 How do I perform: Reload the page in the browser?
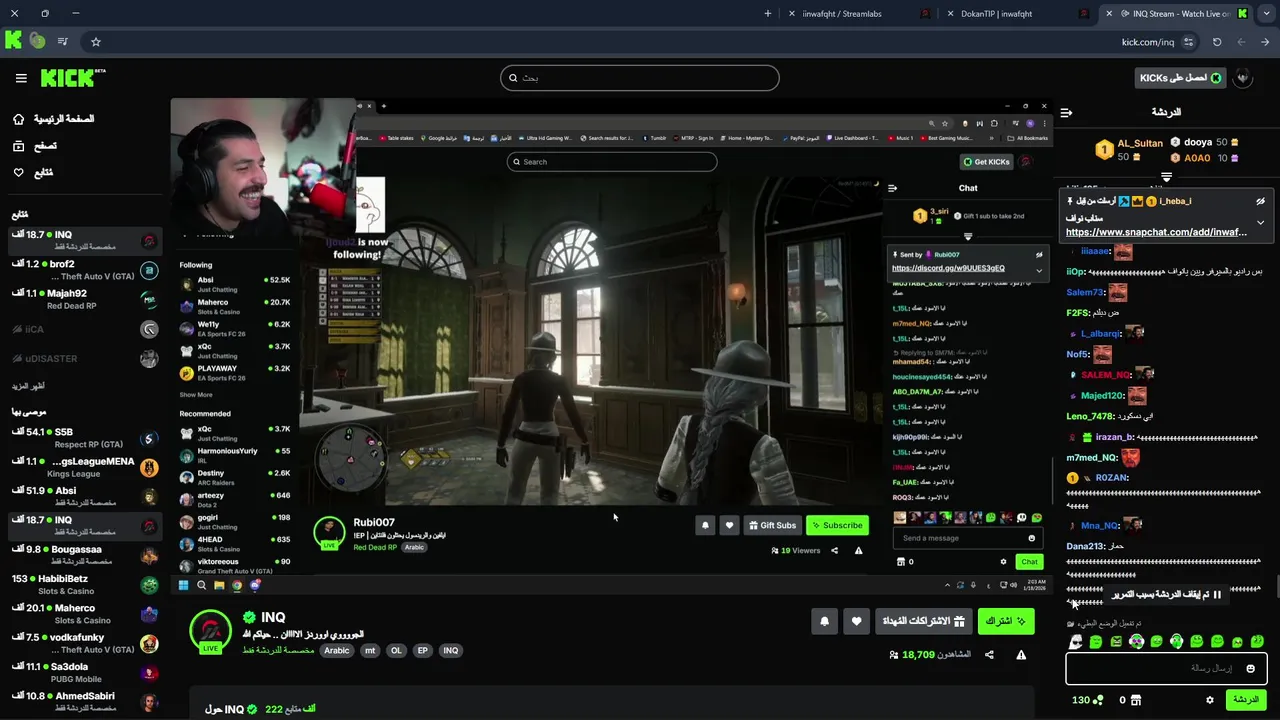(x=1217, y=42)
